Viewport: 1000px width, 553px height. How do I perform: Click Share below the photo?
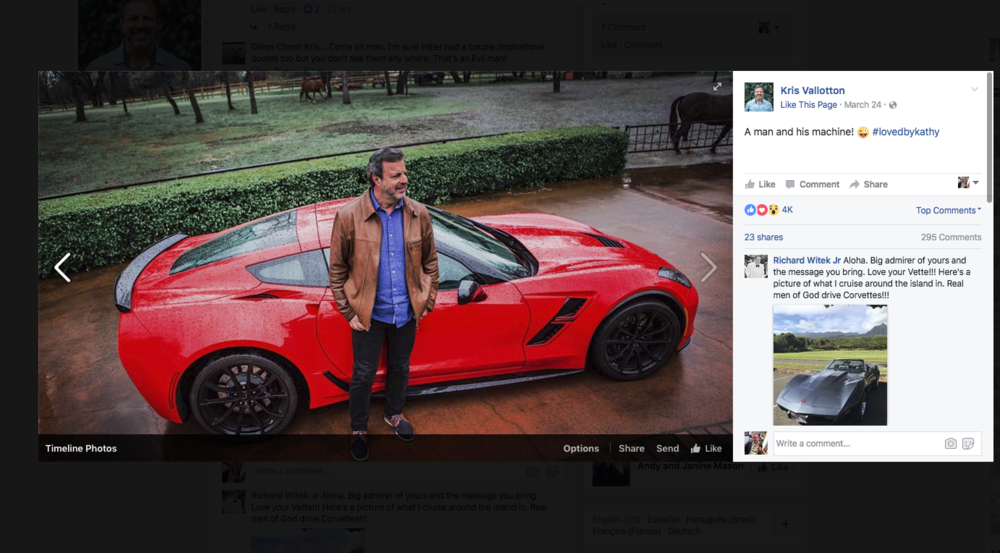coord(631,448)
